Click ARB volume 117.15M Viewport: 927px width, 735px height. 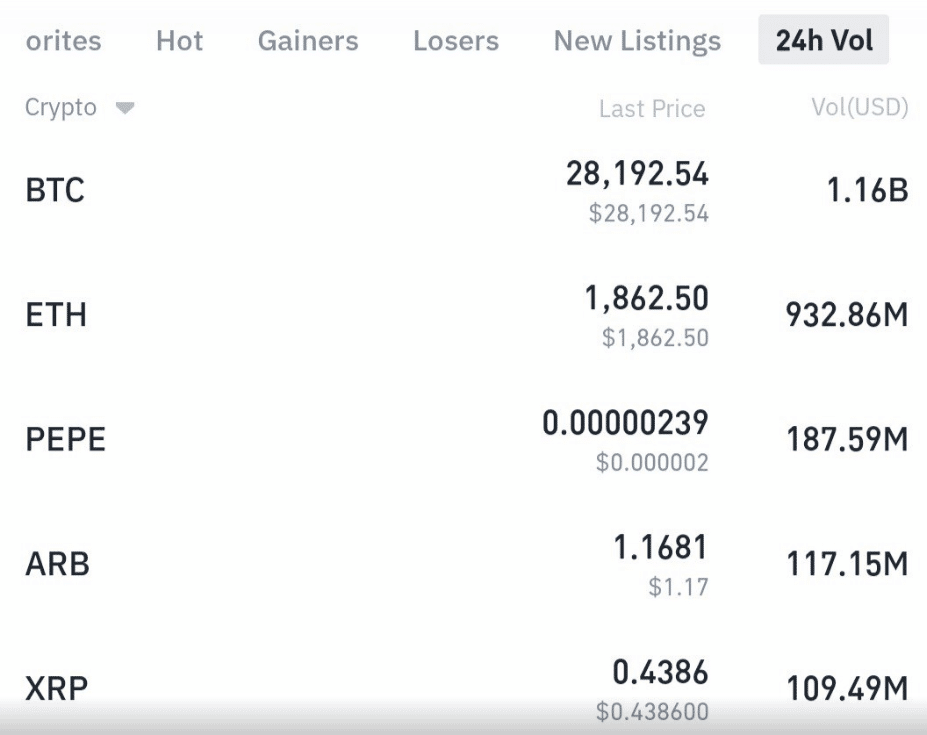pos(847,564)
